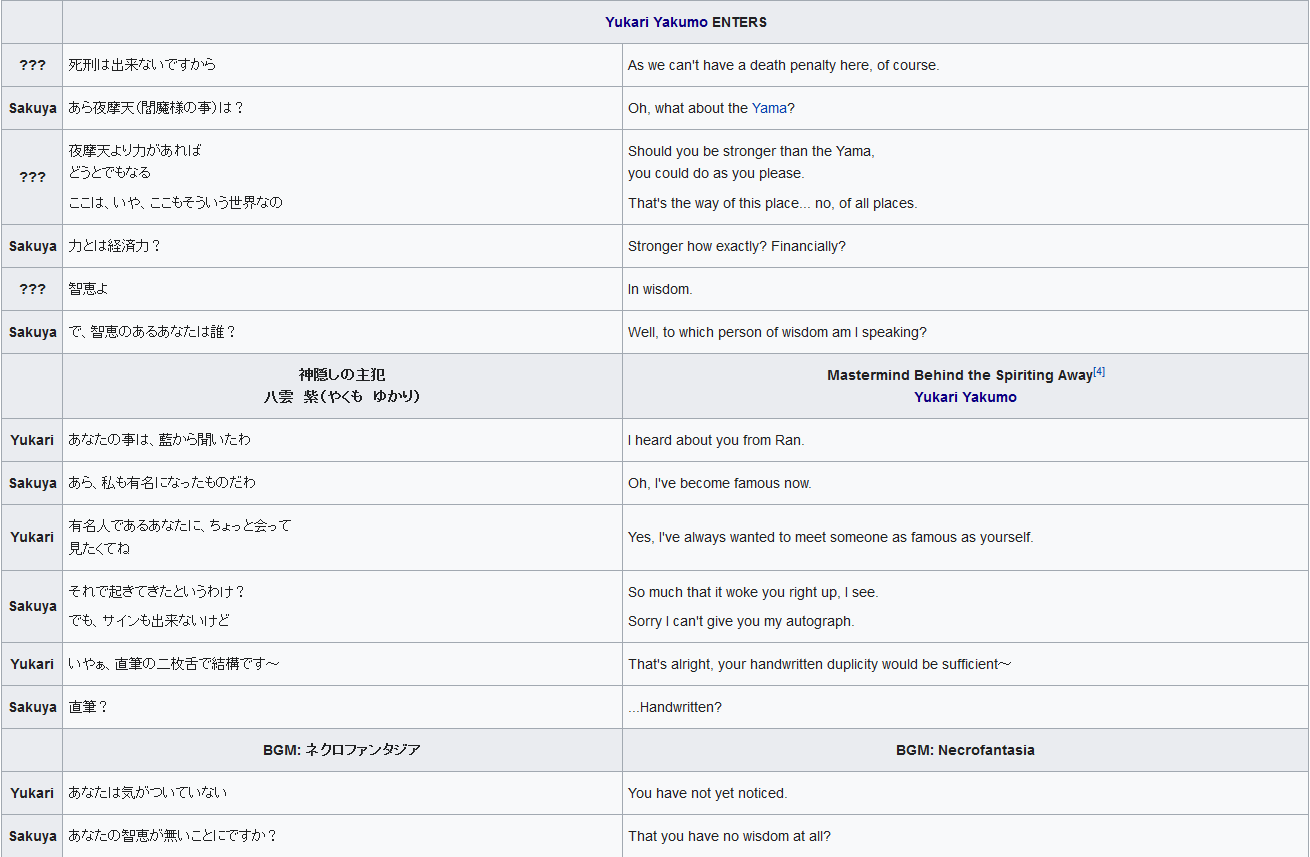
Task: Click "Stronger how exactly? Financially?"
Action: point(737,246)
